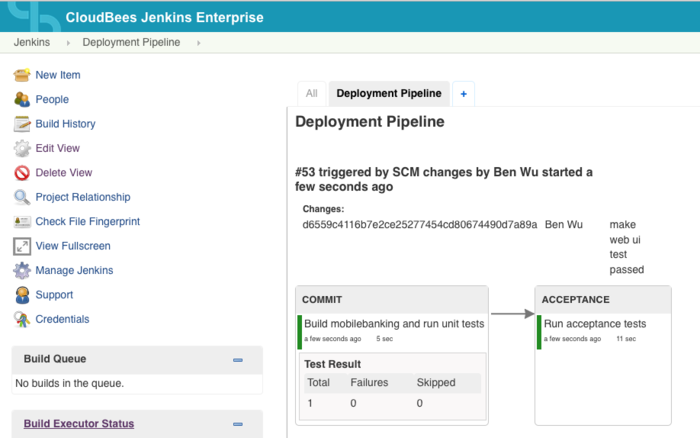Open Check File Fingerprint link
Screen dimensions: 700x438
coord(88,221)
